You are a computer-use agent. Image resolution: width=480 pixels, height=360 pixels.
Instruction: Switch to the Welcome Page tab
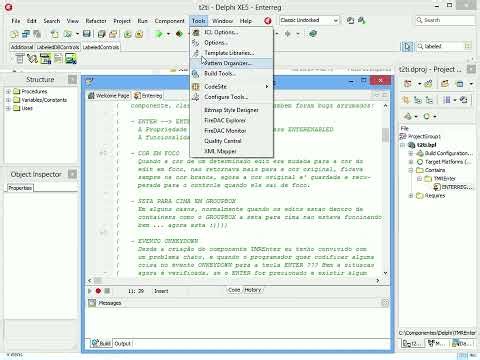point(109,96)
